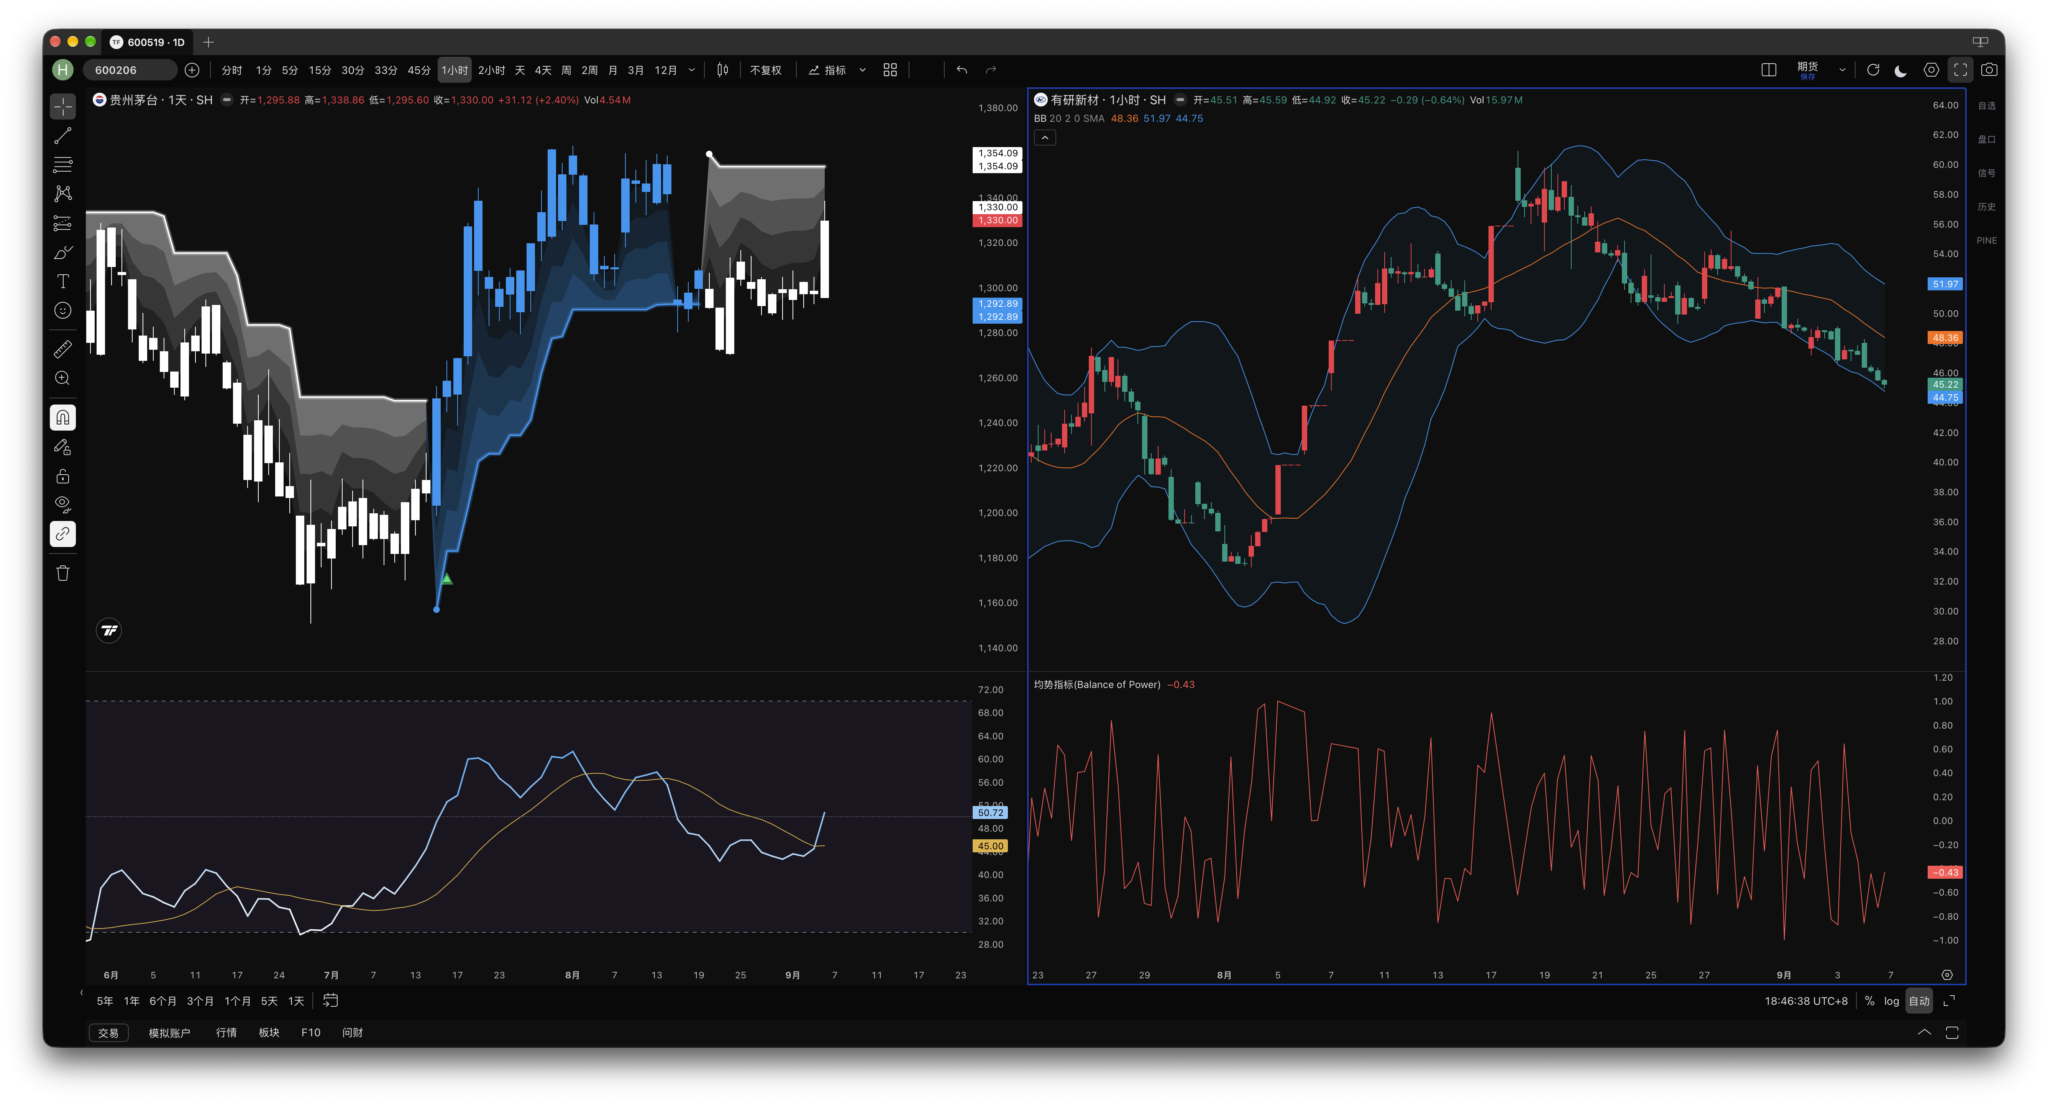Maximize the bottom panel
Screen dimensions: 2048x1104
click(x=1952, y=1033)
